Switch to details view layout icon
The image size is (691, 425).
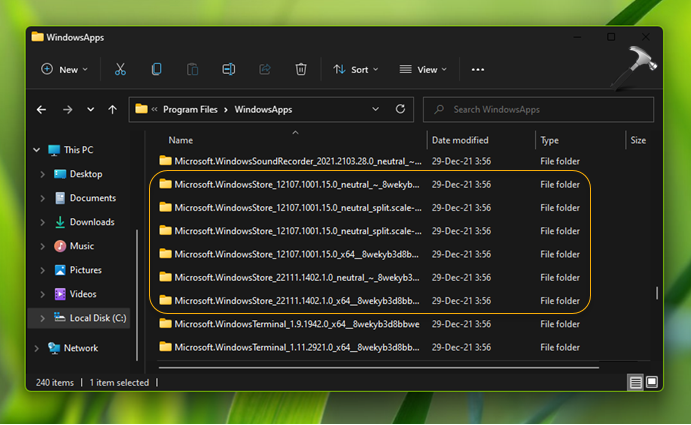[635, 382]
